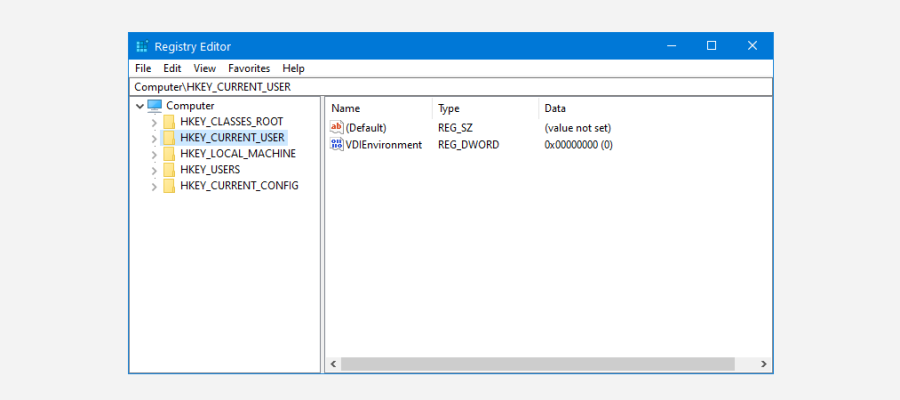Click the (Default) string value icon

click(x=337, y=127)
